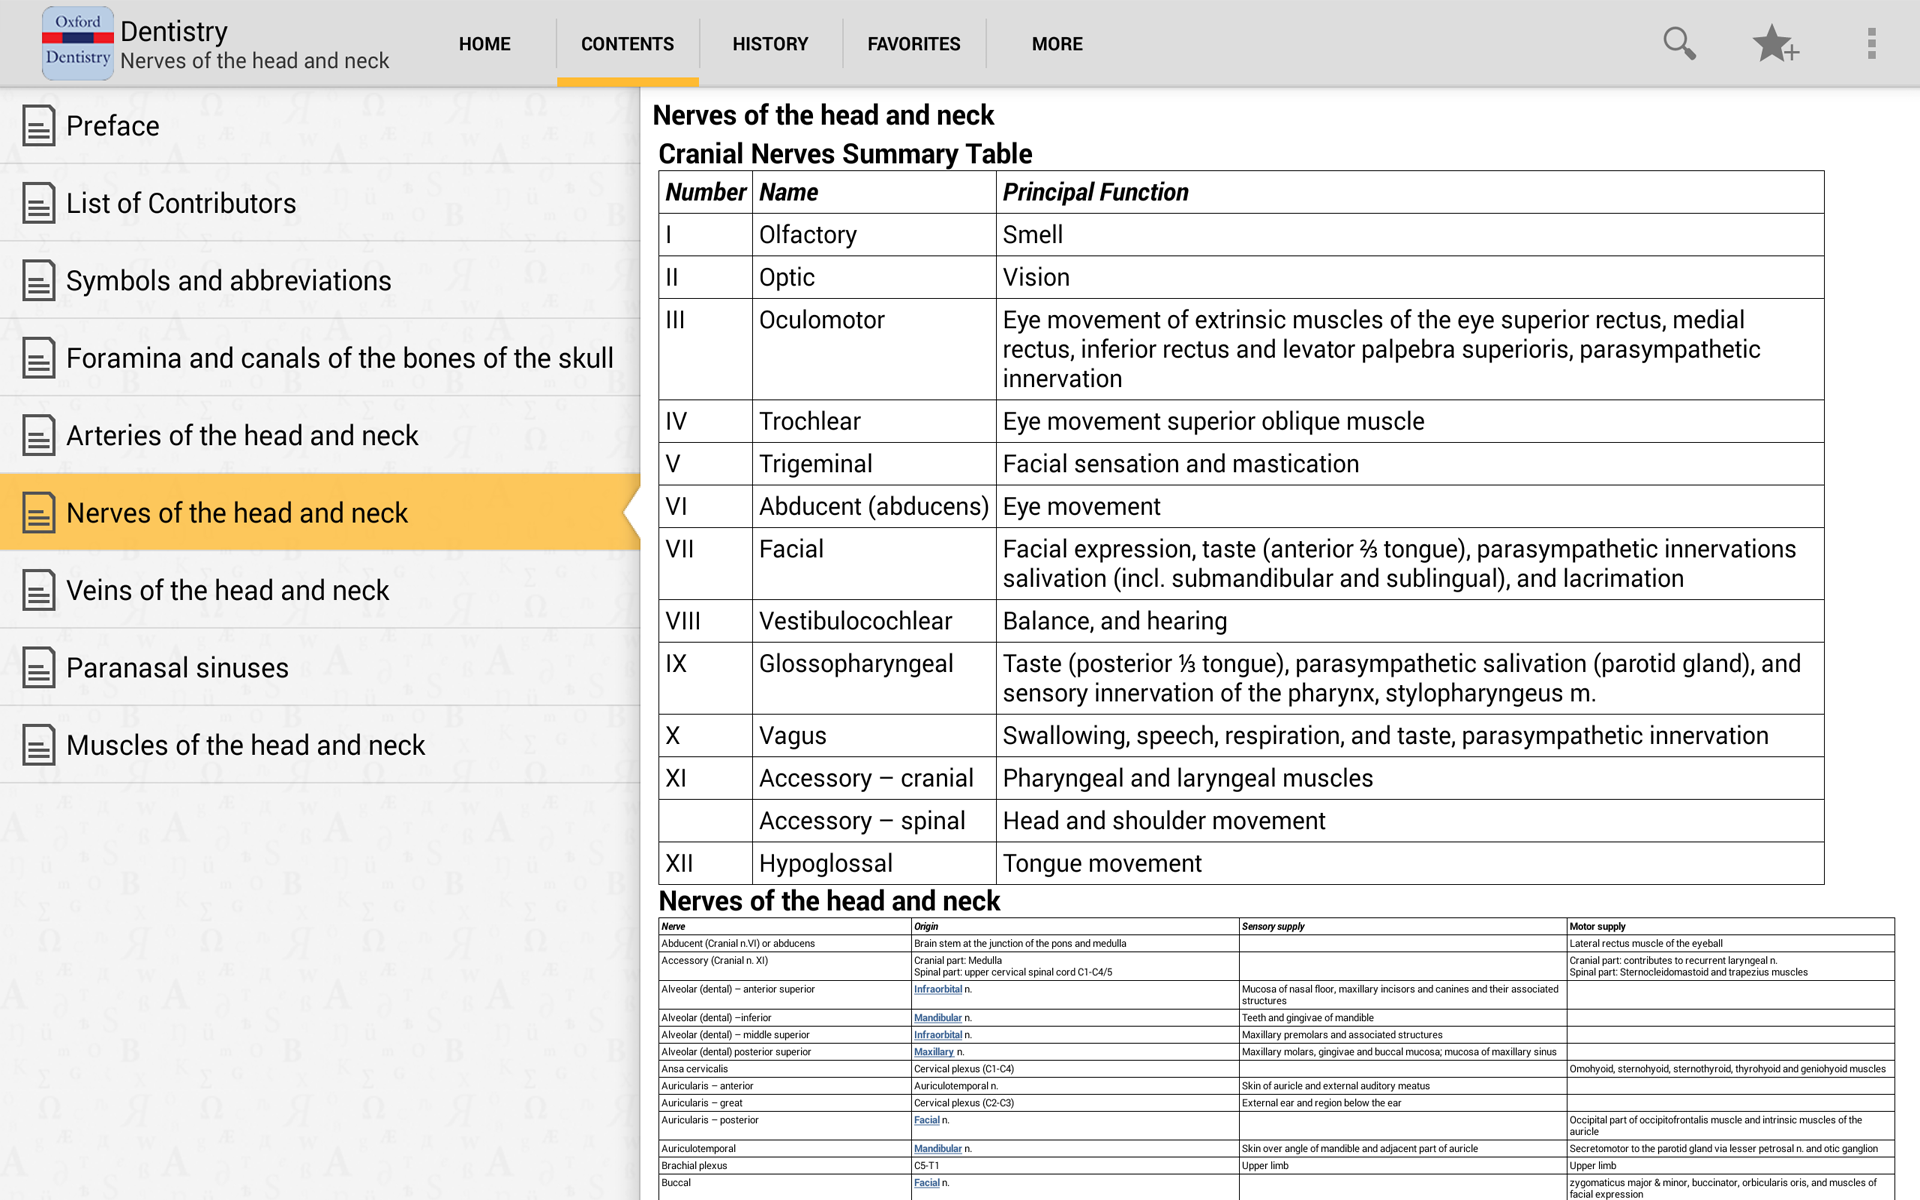Viewport: 1920px width, 1200px height.
Task: Click the Vestibulocochlear name cell
Action: tap(874, 621)
